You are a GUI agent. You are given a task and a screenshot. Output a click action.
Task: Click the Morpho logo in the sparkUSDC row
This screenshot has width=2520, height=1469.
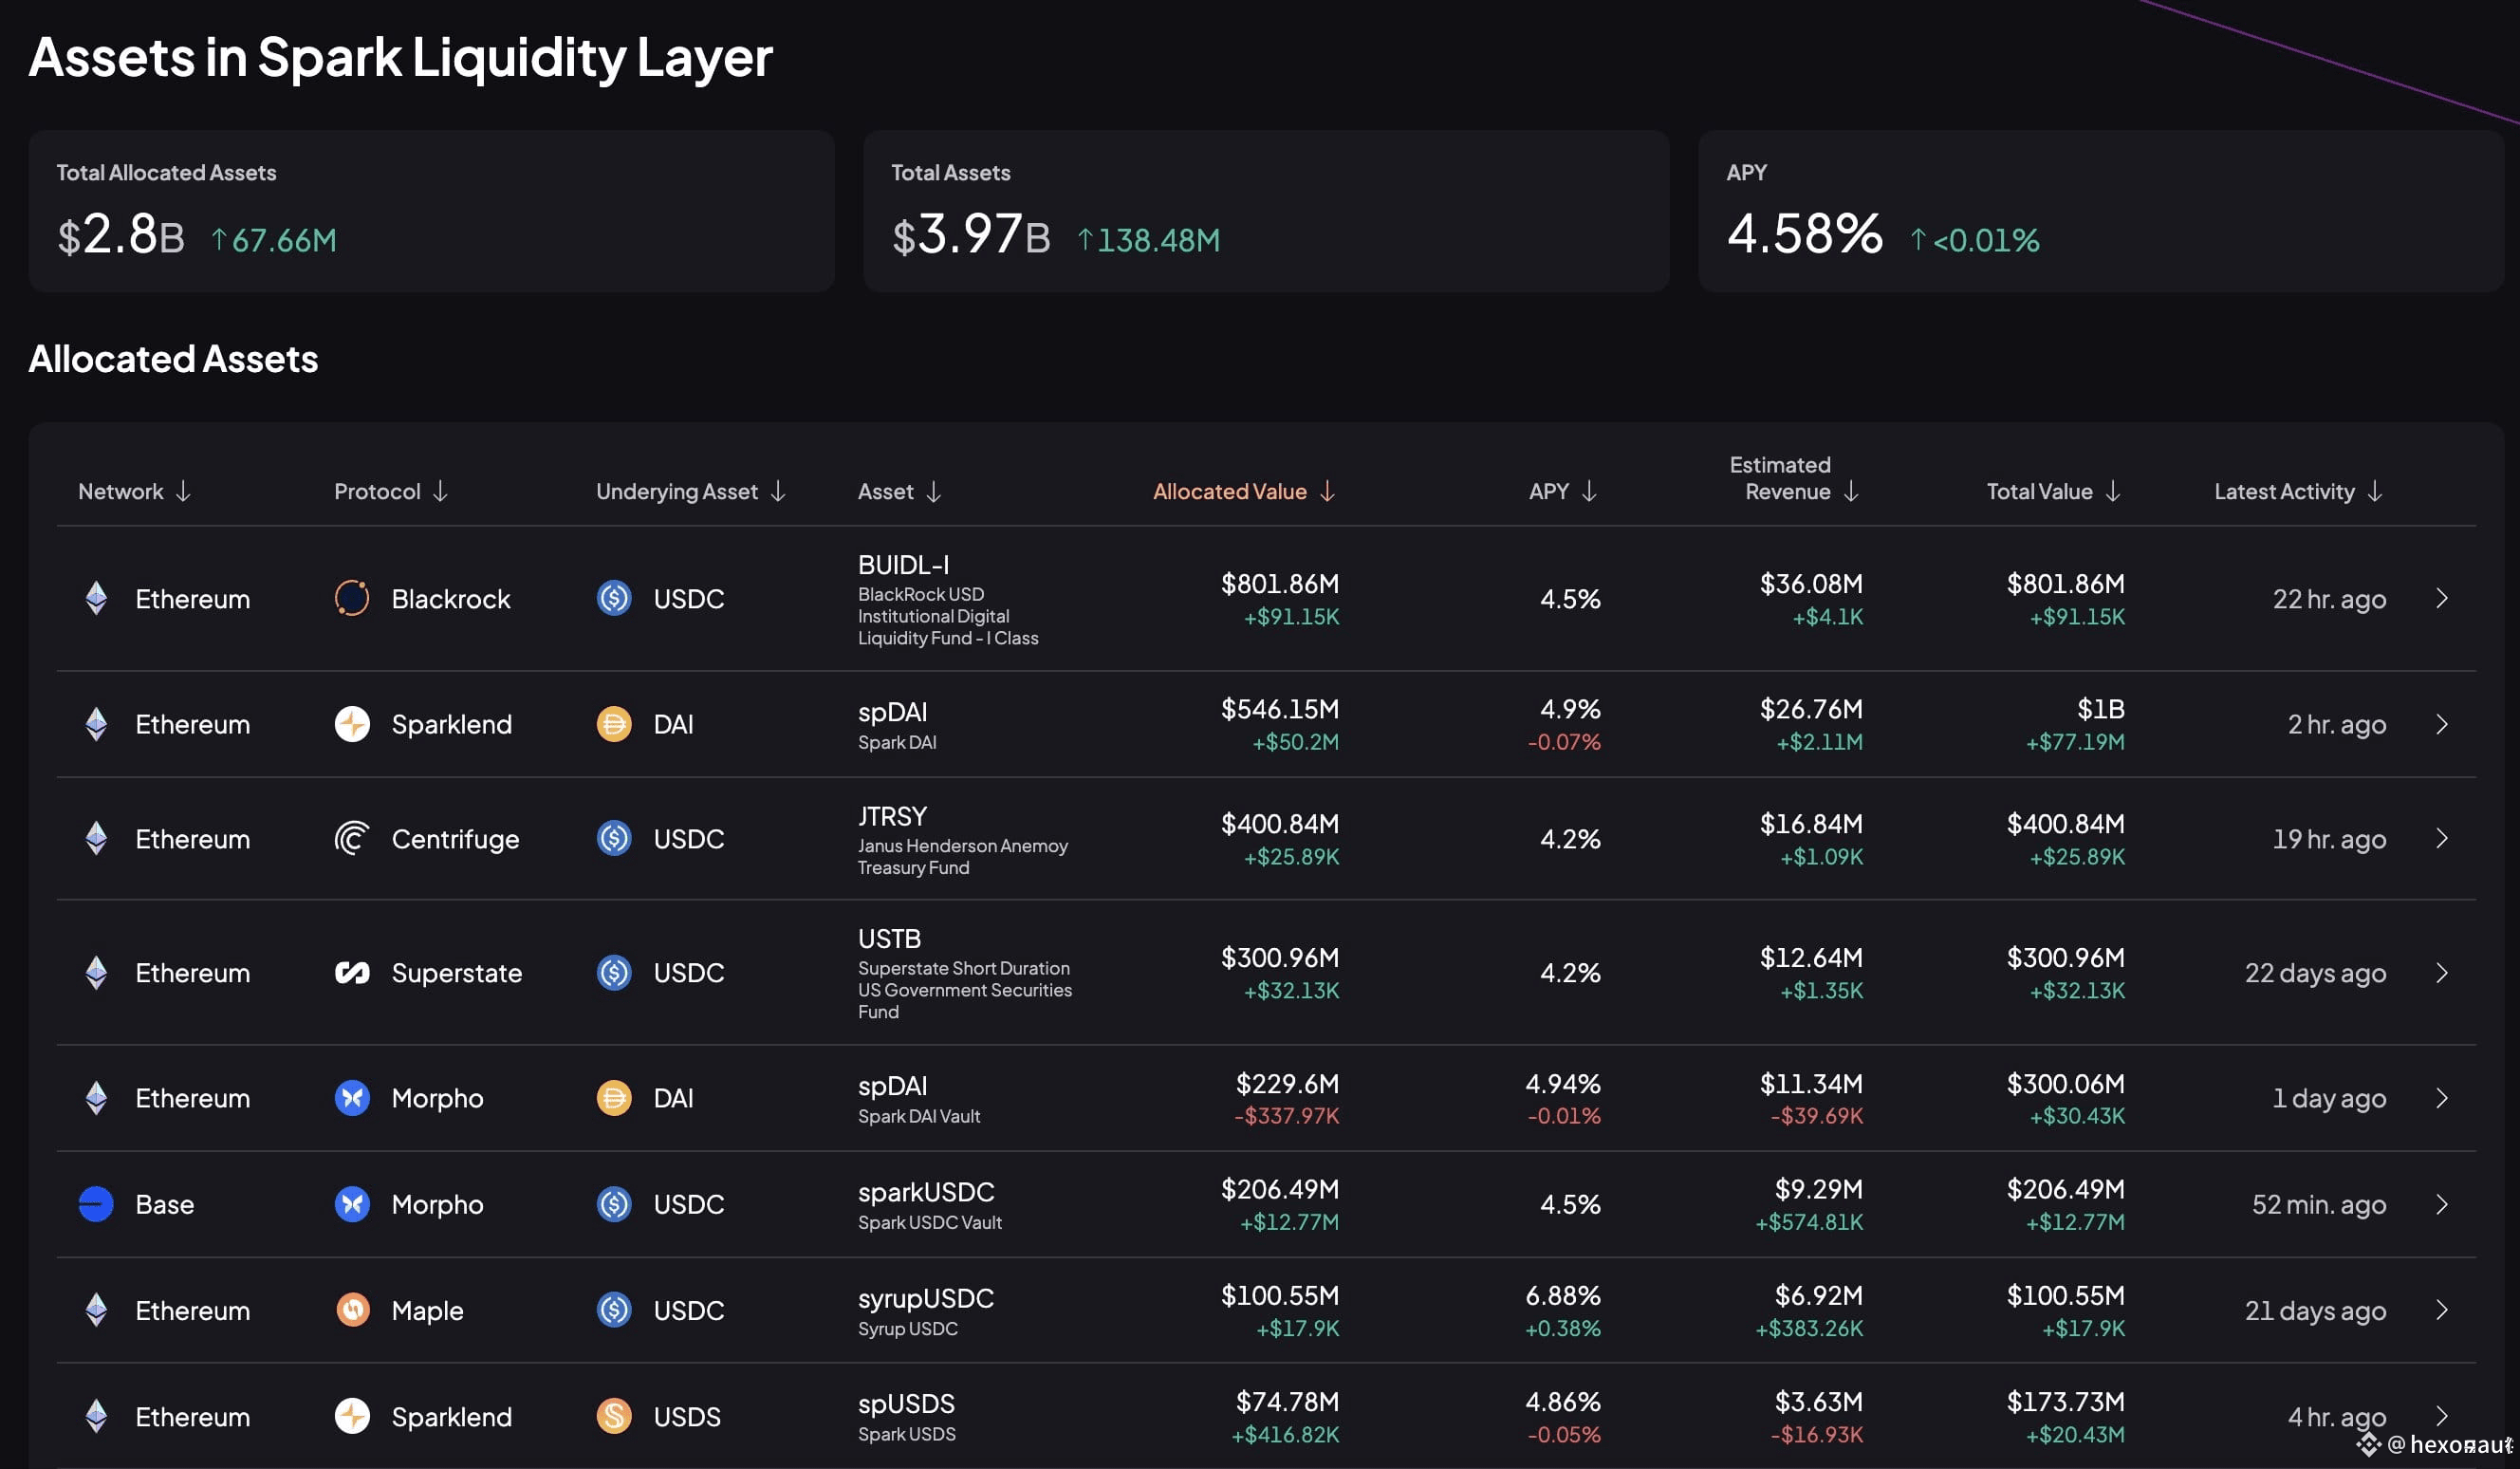pyautogui.click(x=352, y=1204)
